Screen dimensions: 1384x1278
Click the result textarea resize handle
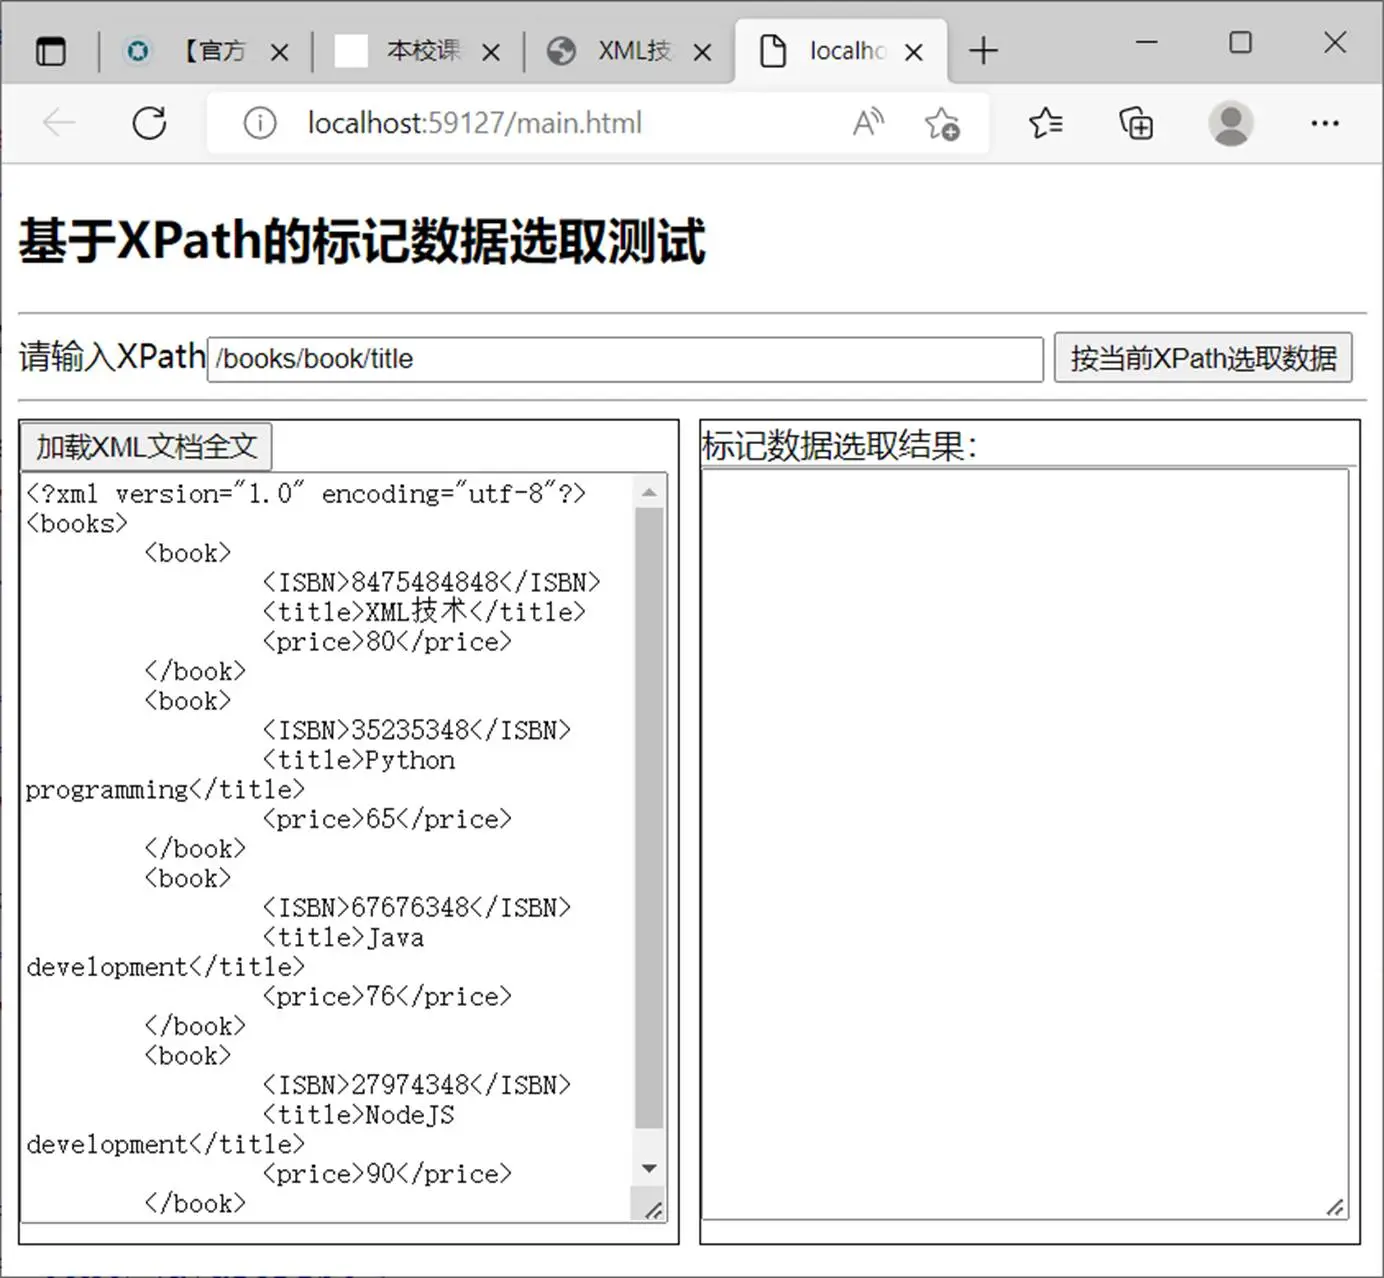(x=1335, y=1208)
